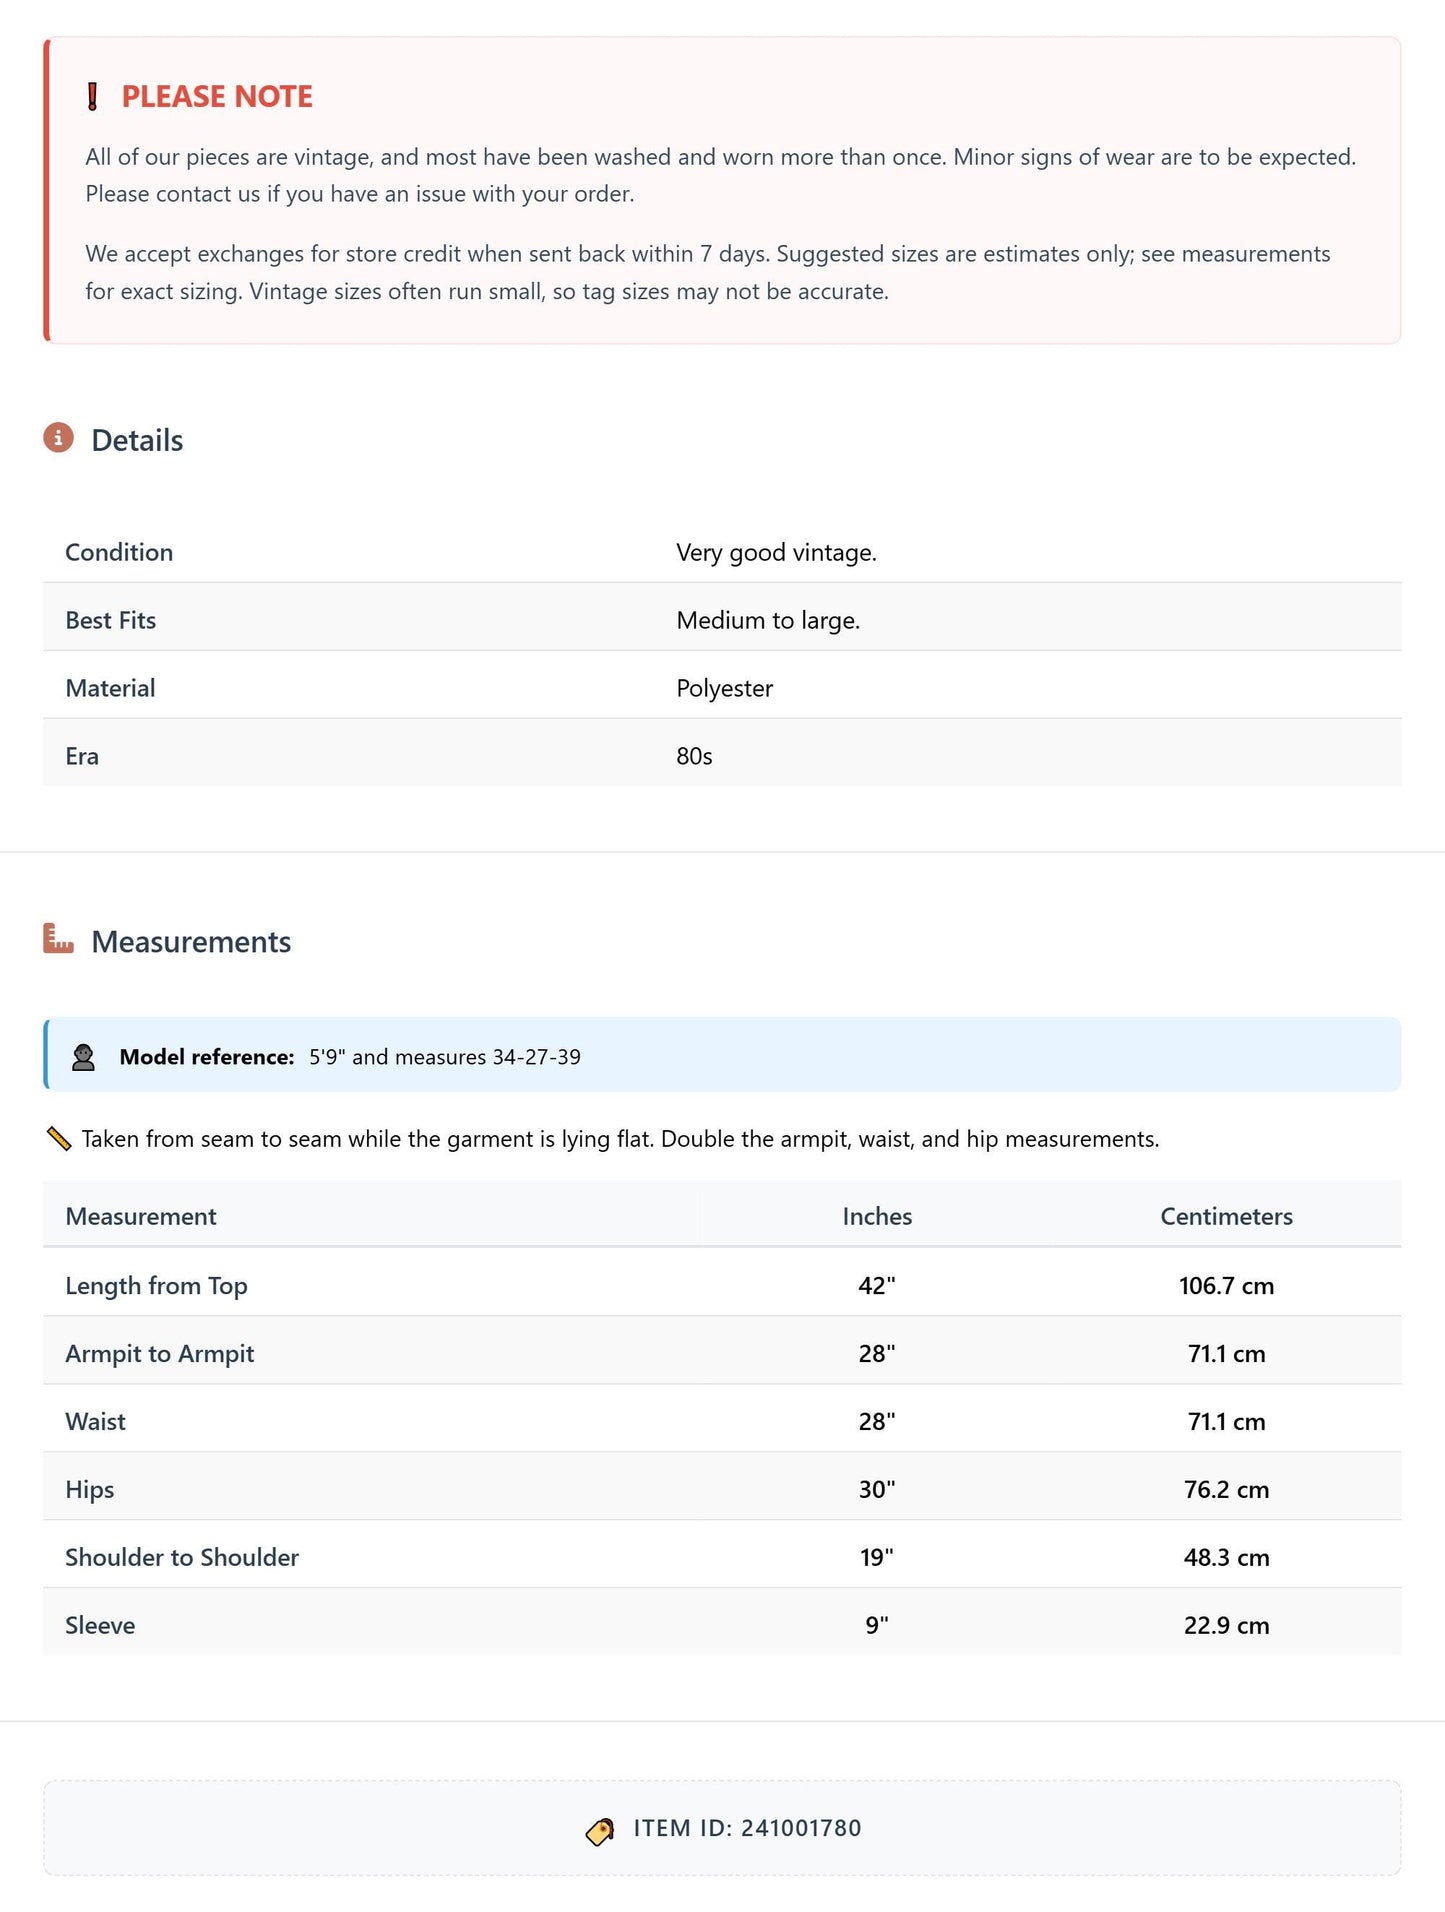Click the Details info circle icon
This screenshot has width=1445, height=1912.
[59, 438]
